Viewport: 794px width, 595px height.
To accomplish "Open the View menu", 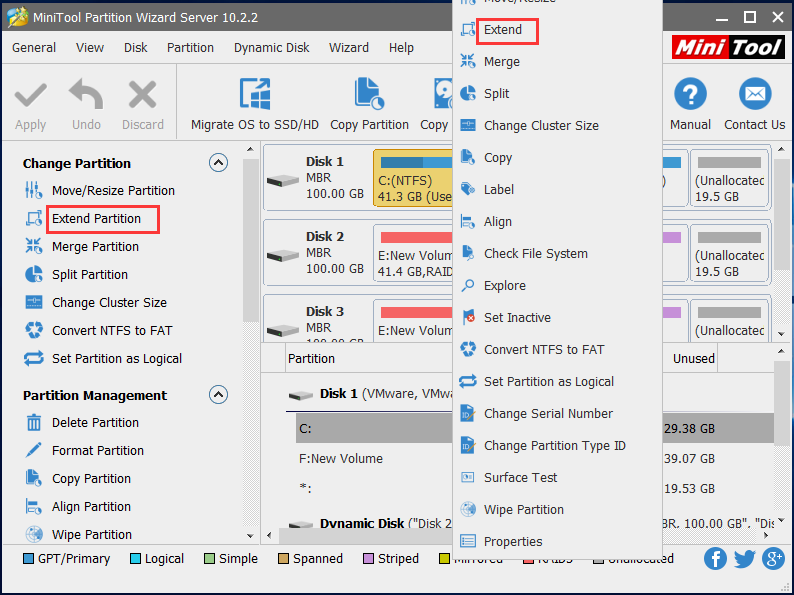I will pos(90,48).
